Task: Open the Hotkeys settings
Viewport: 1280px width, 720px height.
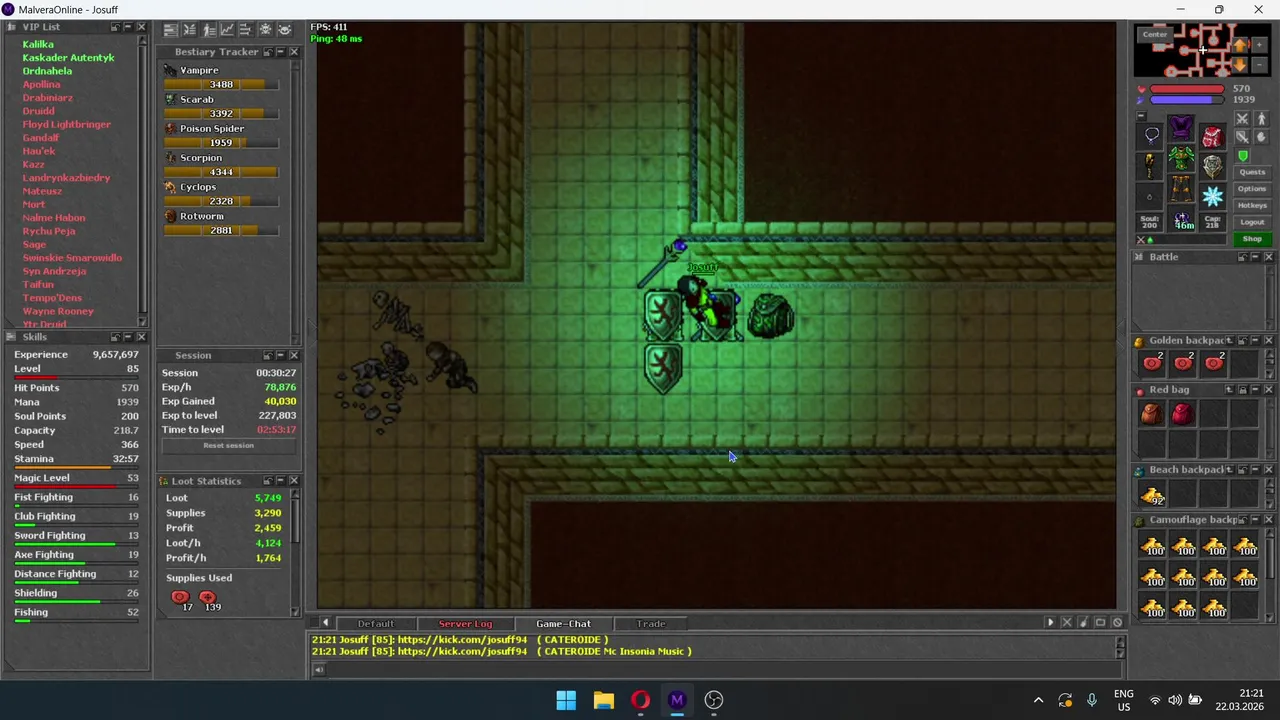Action: [x=1253, y=205]
